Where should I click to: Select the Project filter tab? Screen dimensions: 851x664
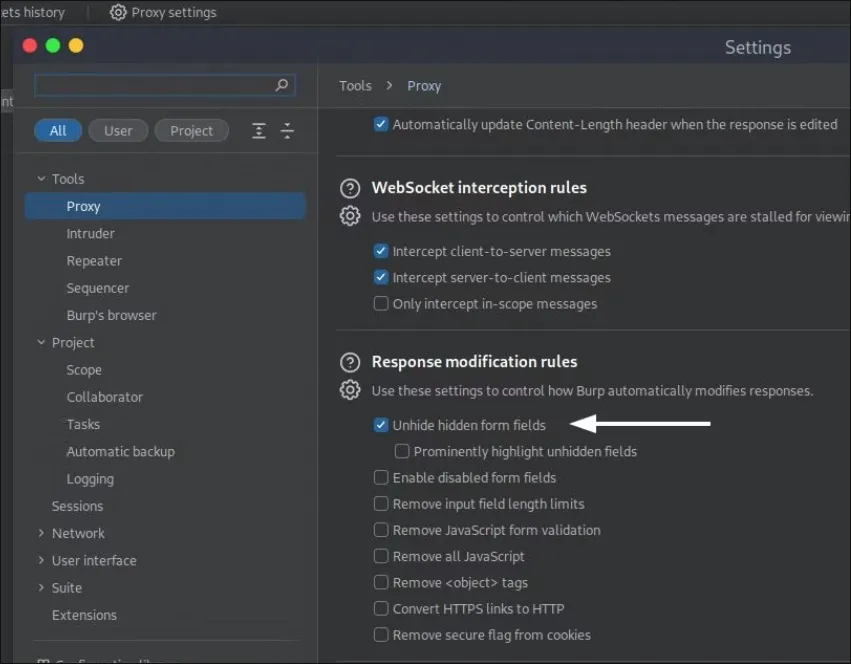(191, 131)
